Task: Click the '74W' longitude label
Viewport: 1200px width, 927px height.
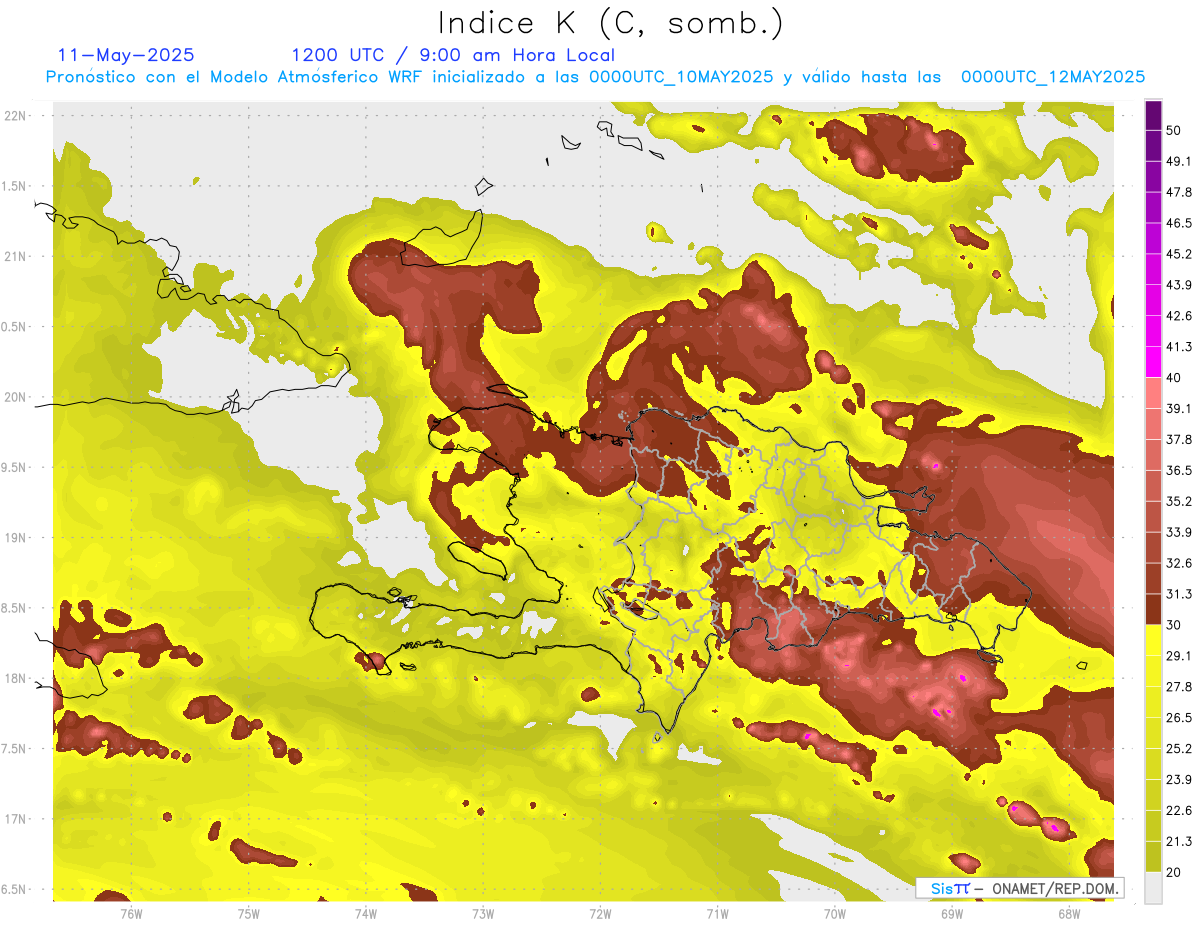Action: pos(365,913)
